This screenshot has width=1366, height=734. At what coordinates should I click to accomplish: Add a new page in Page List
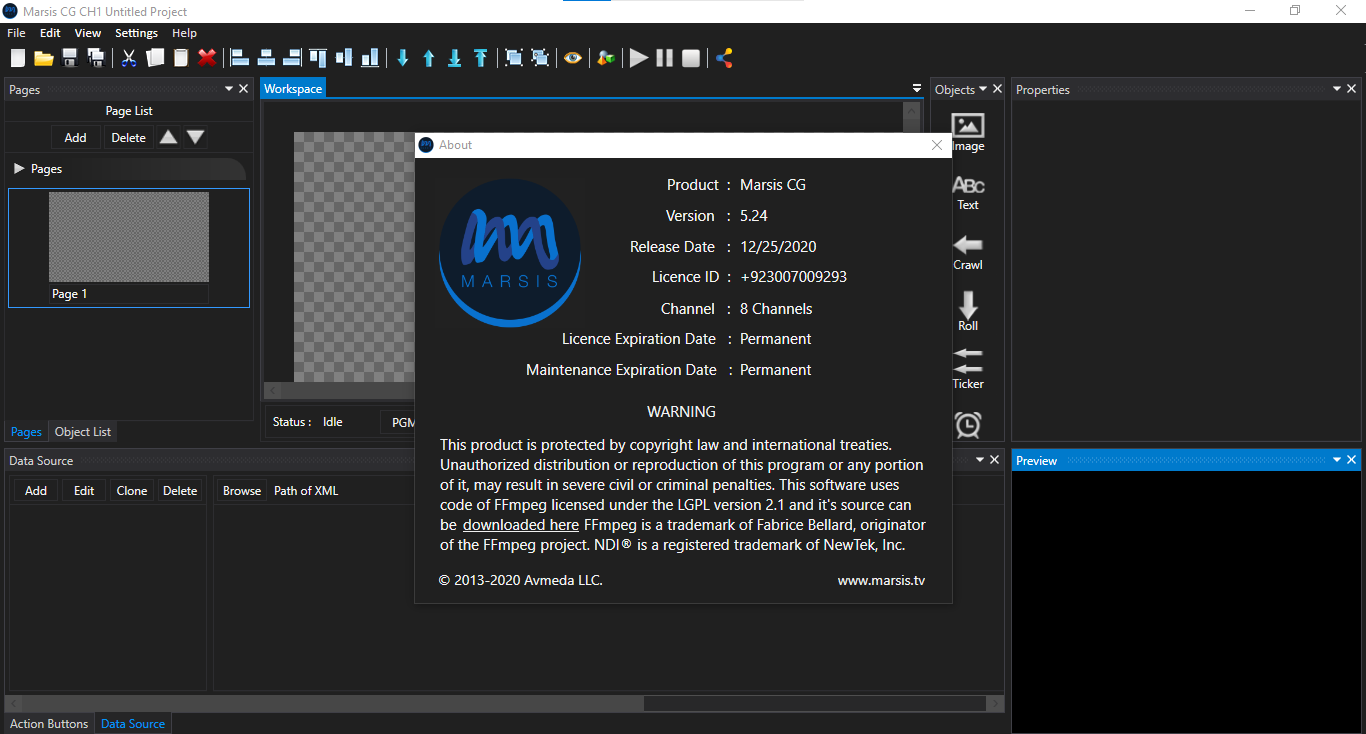(76, 138)
